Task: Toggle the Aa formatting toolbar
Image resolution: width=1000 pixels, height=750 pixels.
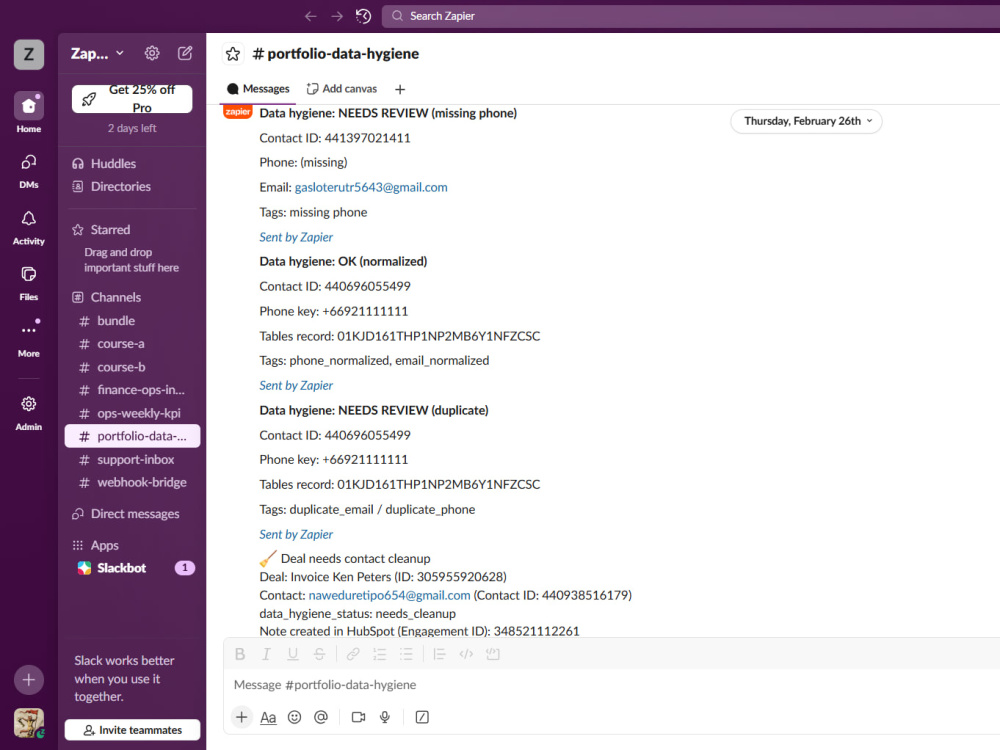Action: (x=268, y=717)
